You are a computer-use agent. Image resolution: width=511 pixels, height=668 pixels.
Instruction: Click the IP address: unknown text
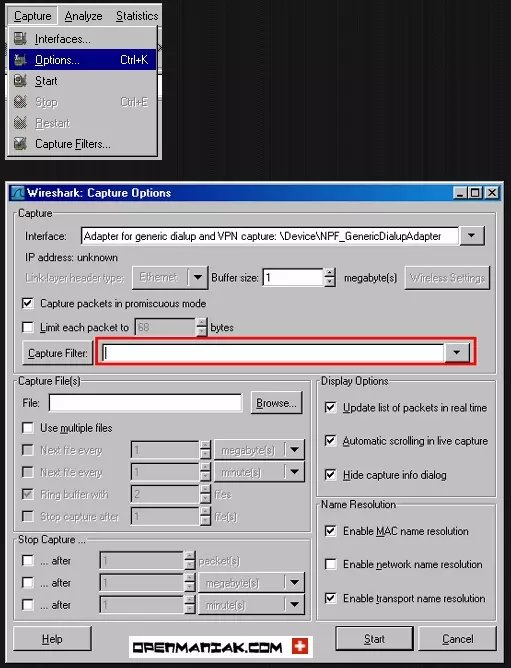[71, 257]
